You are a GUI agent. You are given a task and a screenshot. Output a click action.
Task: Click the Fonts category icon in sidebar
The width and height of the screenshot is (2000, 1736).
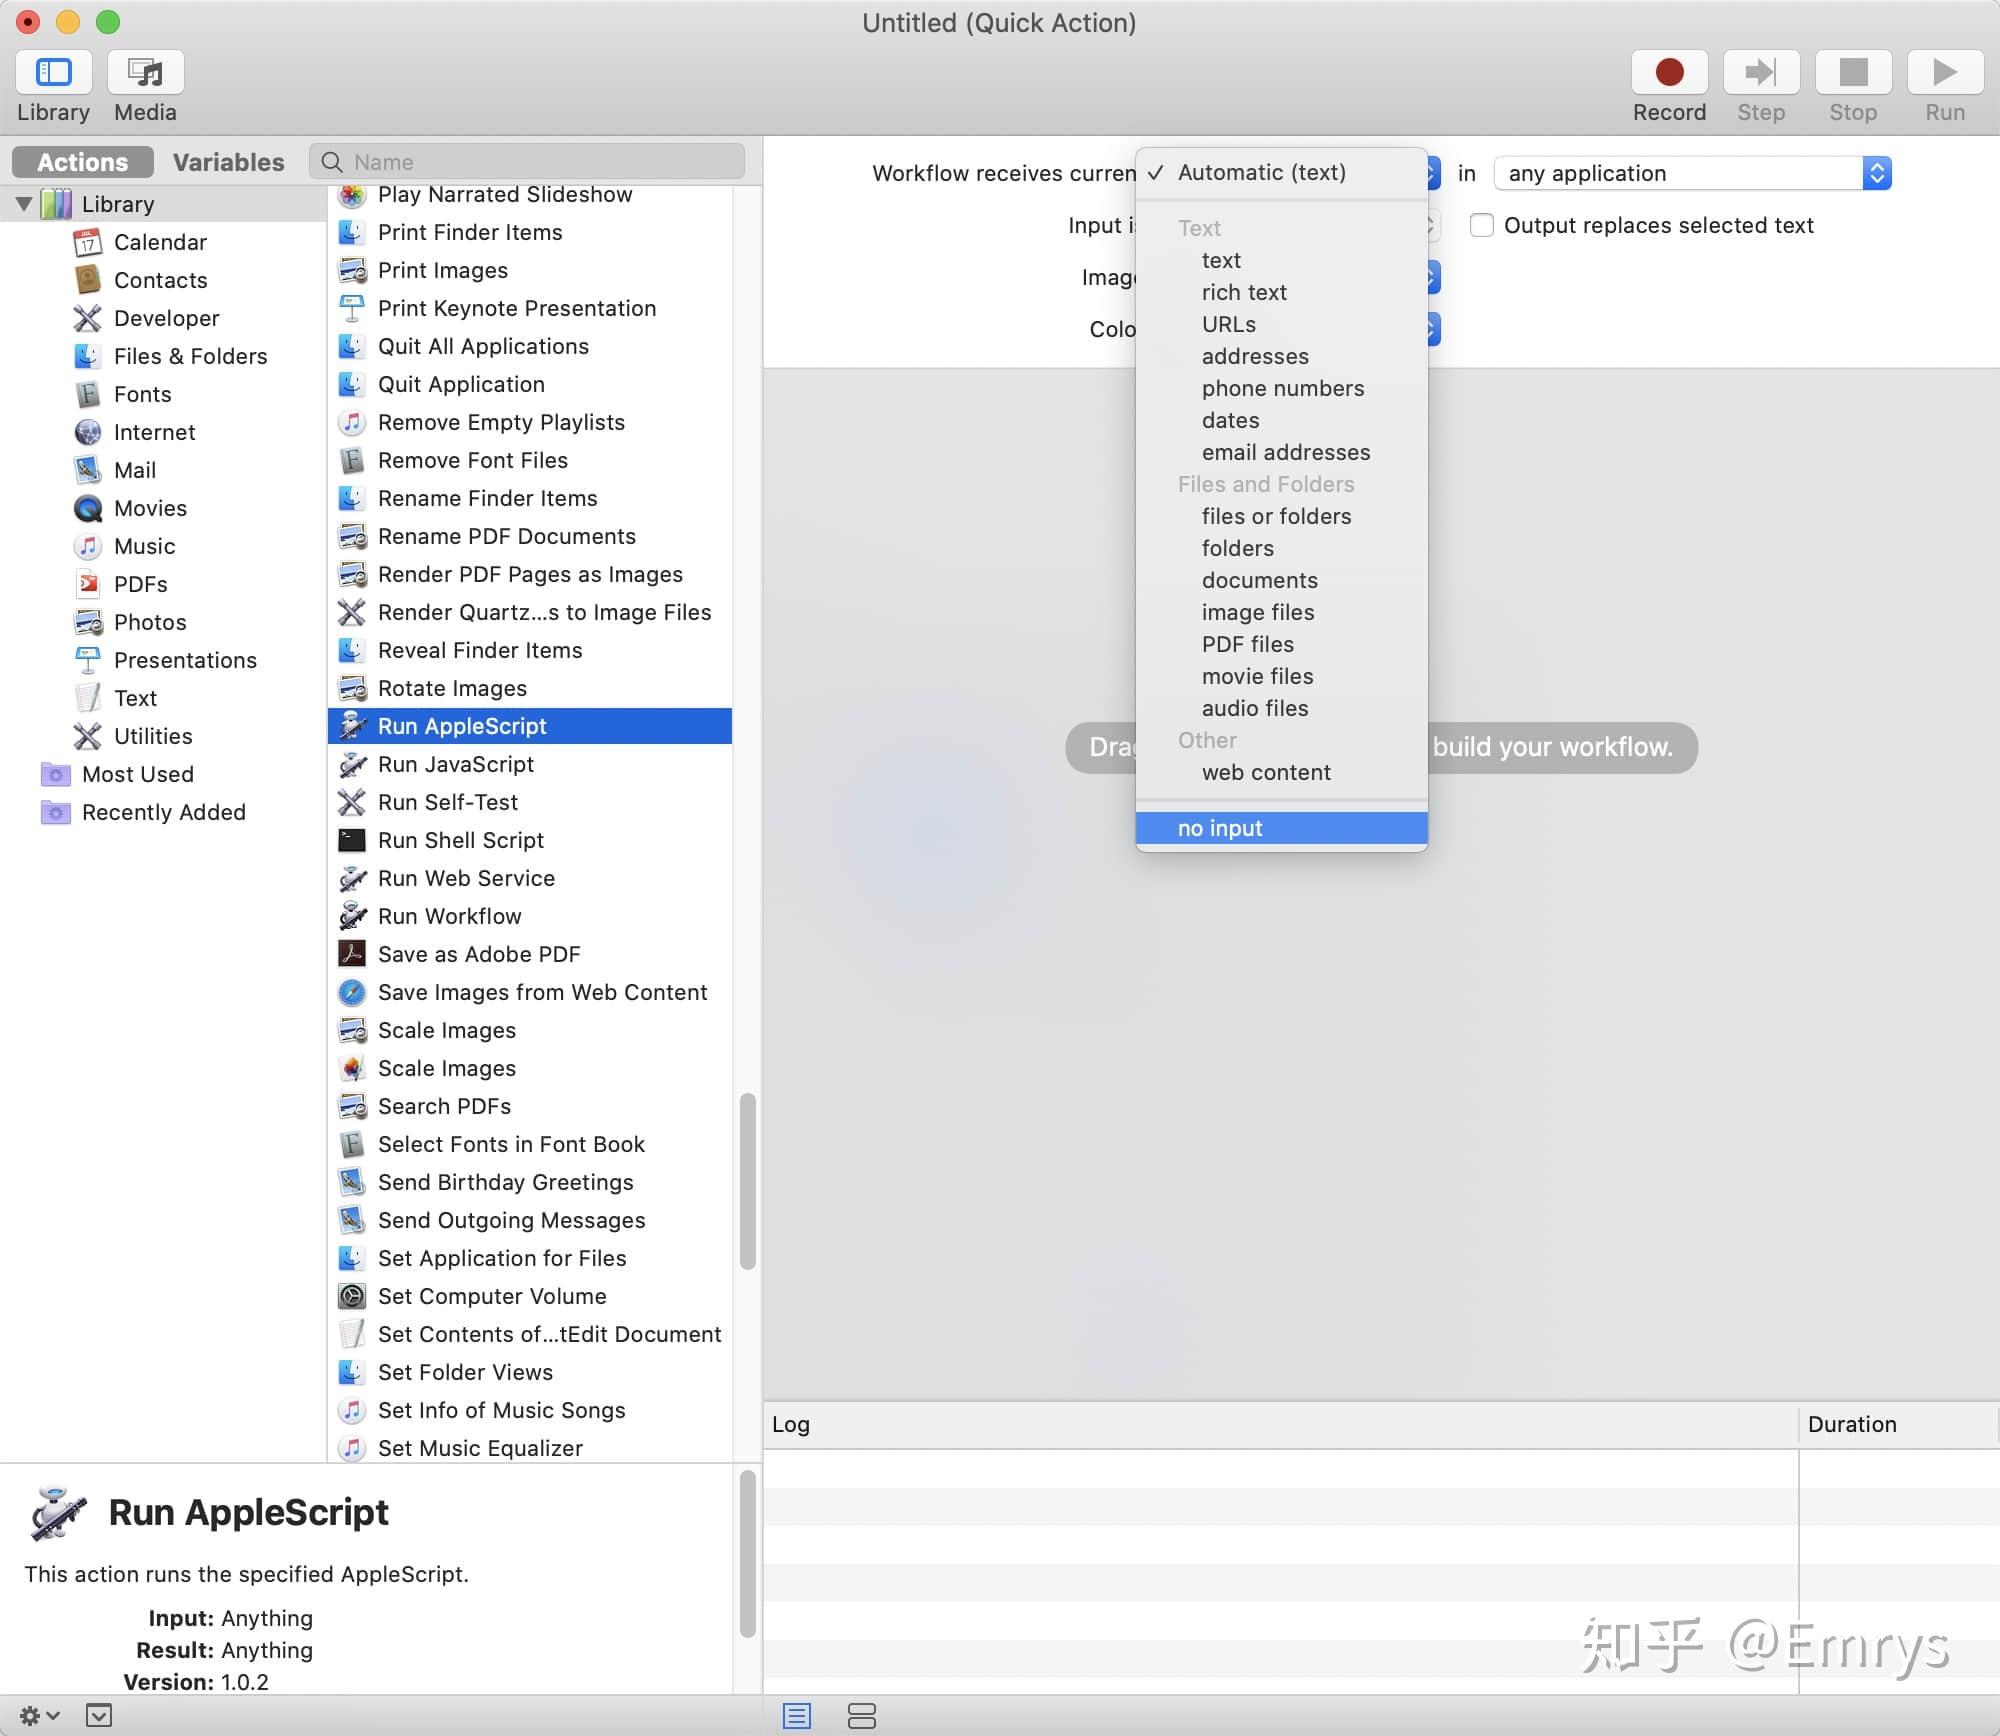pyautogui.click(x=88, y=394)
